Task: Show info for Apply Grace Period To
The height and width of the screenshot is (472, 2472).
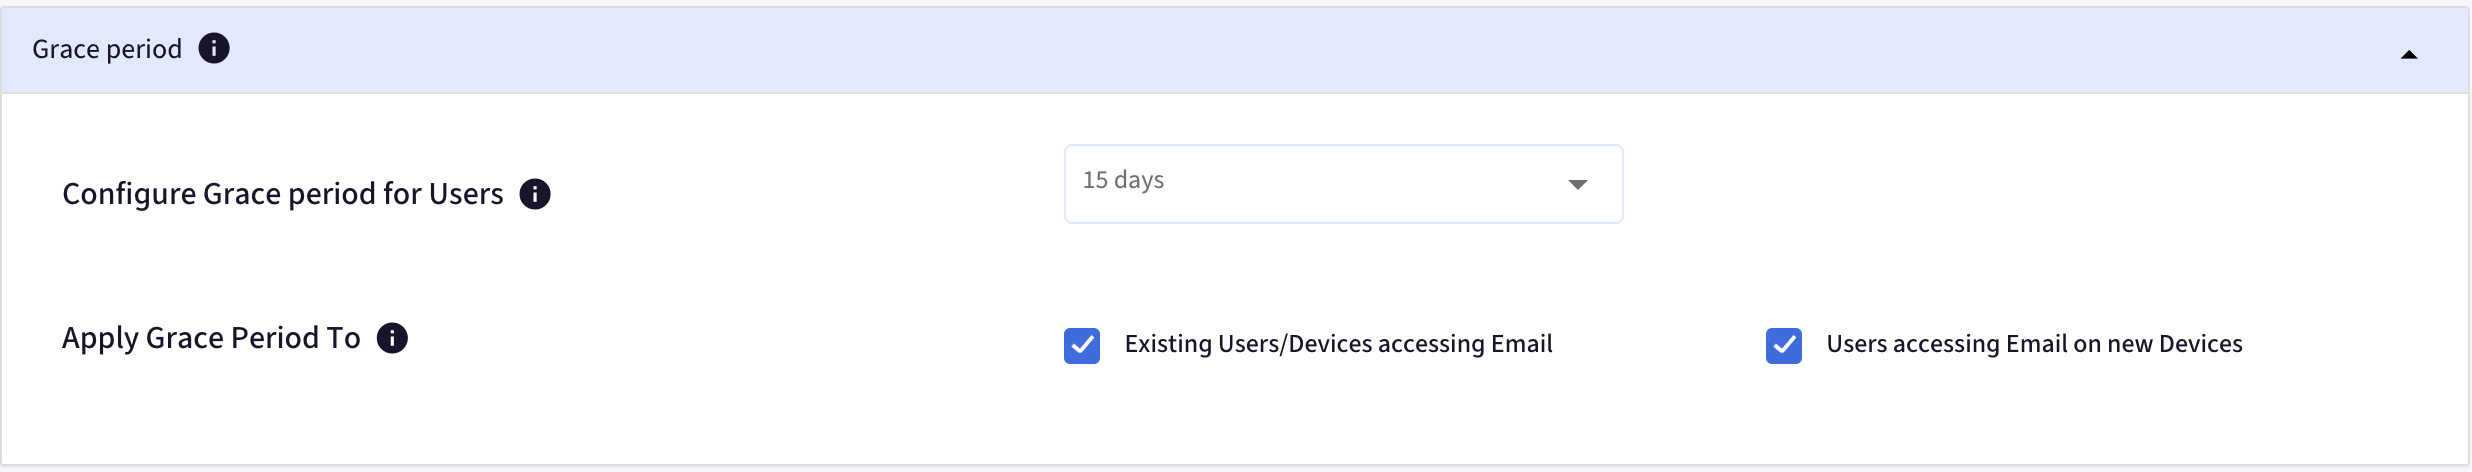Action: (x=392, y=338)
